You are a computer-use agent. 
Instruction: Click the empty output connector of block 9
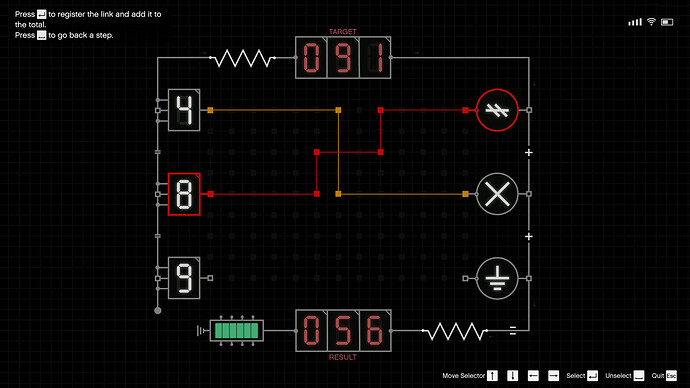point(210,278)
